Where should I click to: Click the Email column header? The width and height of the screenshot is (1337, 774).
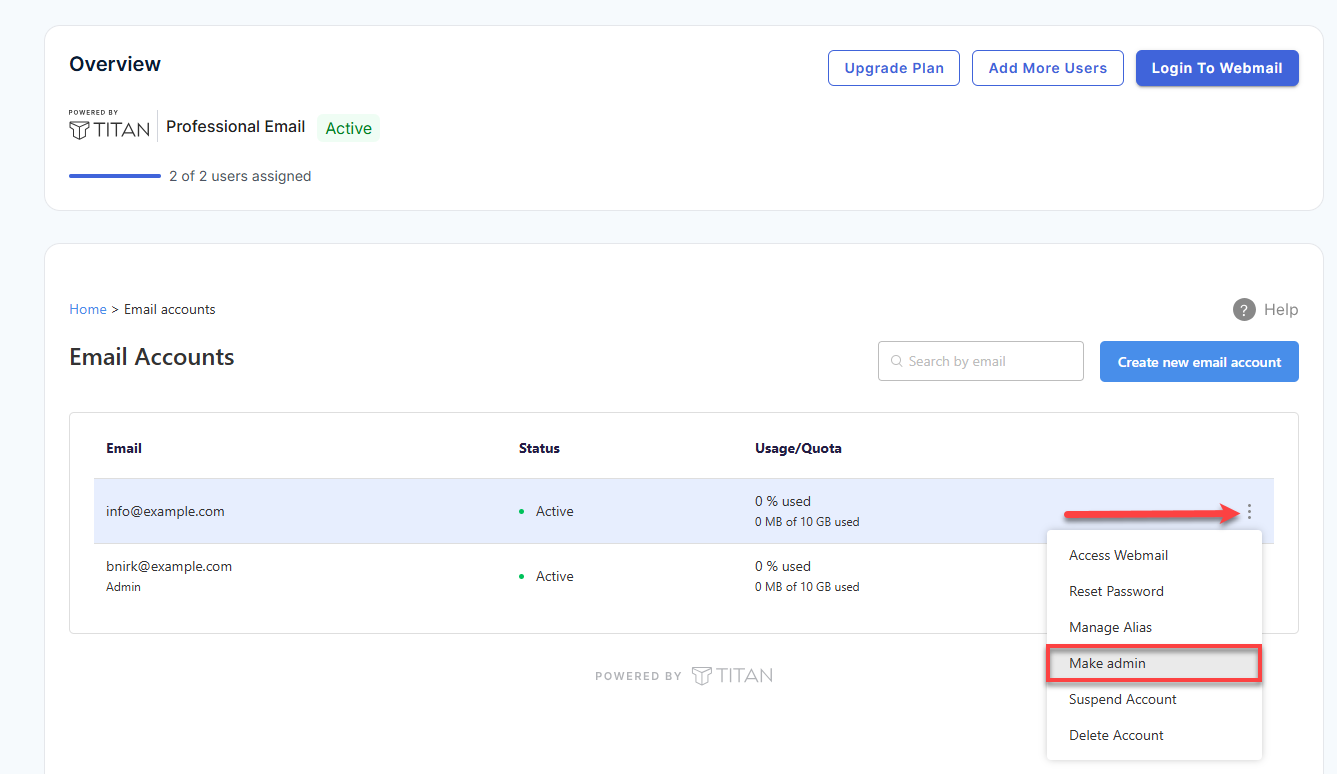point(124,448)
